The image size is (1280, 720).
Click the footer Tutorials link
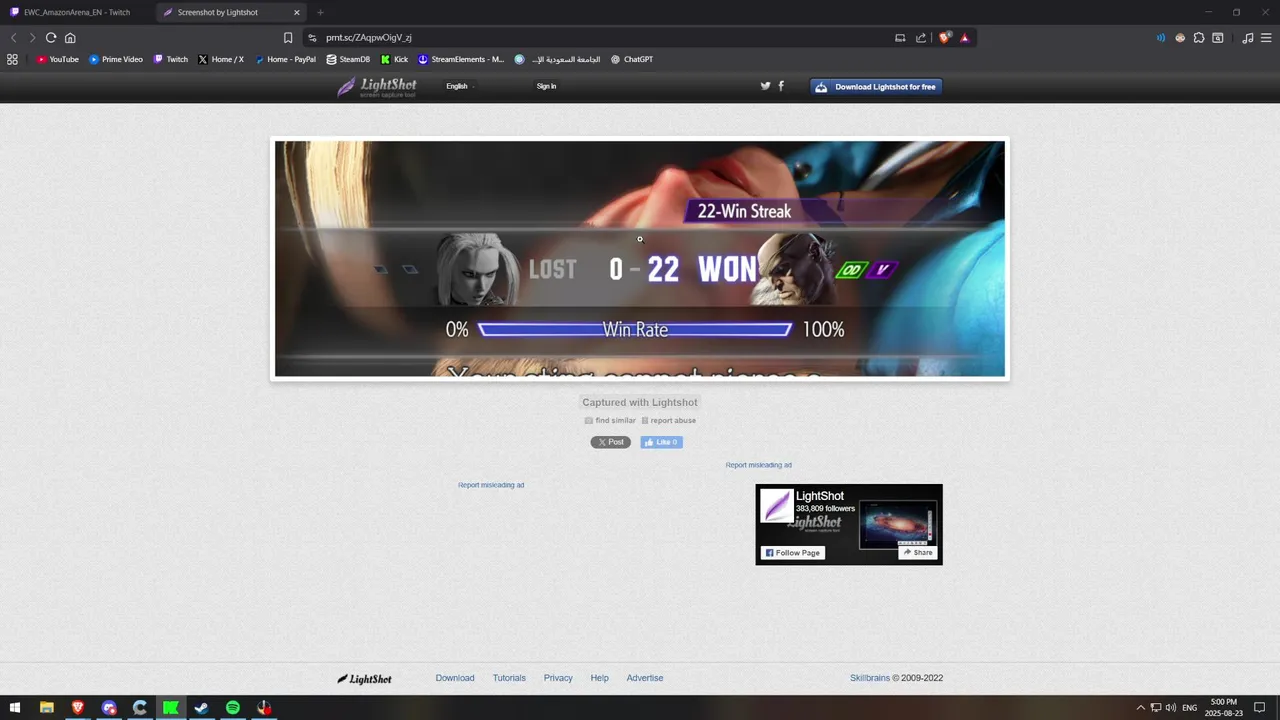509,678
